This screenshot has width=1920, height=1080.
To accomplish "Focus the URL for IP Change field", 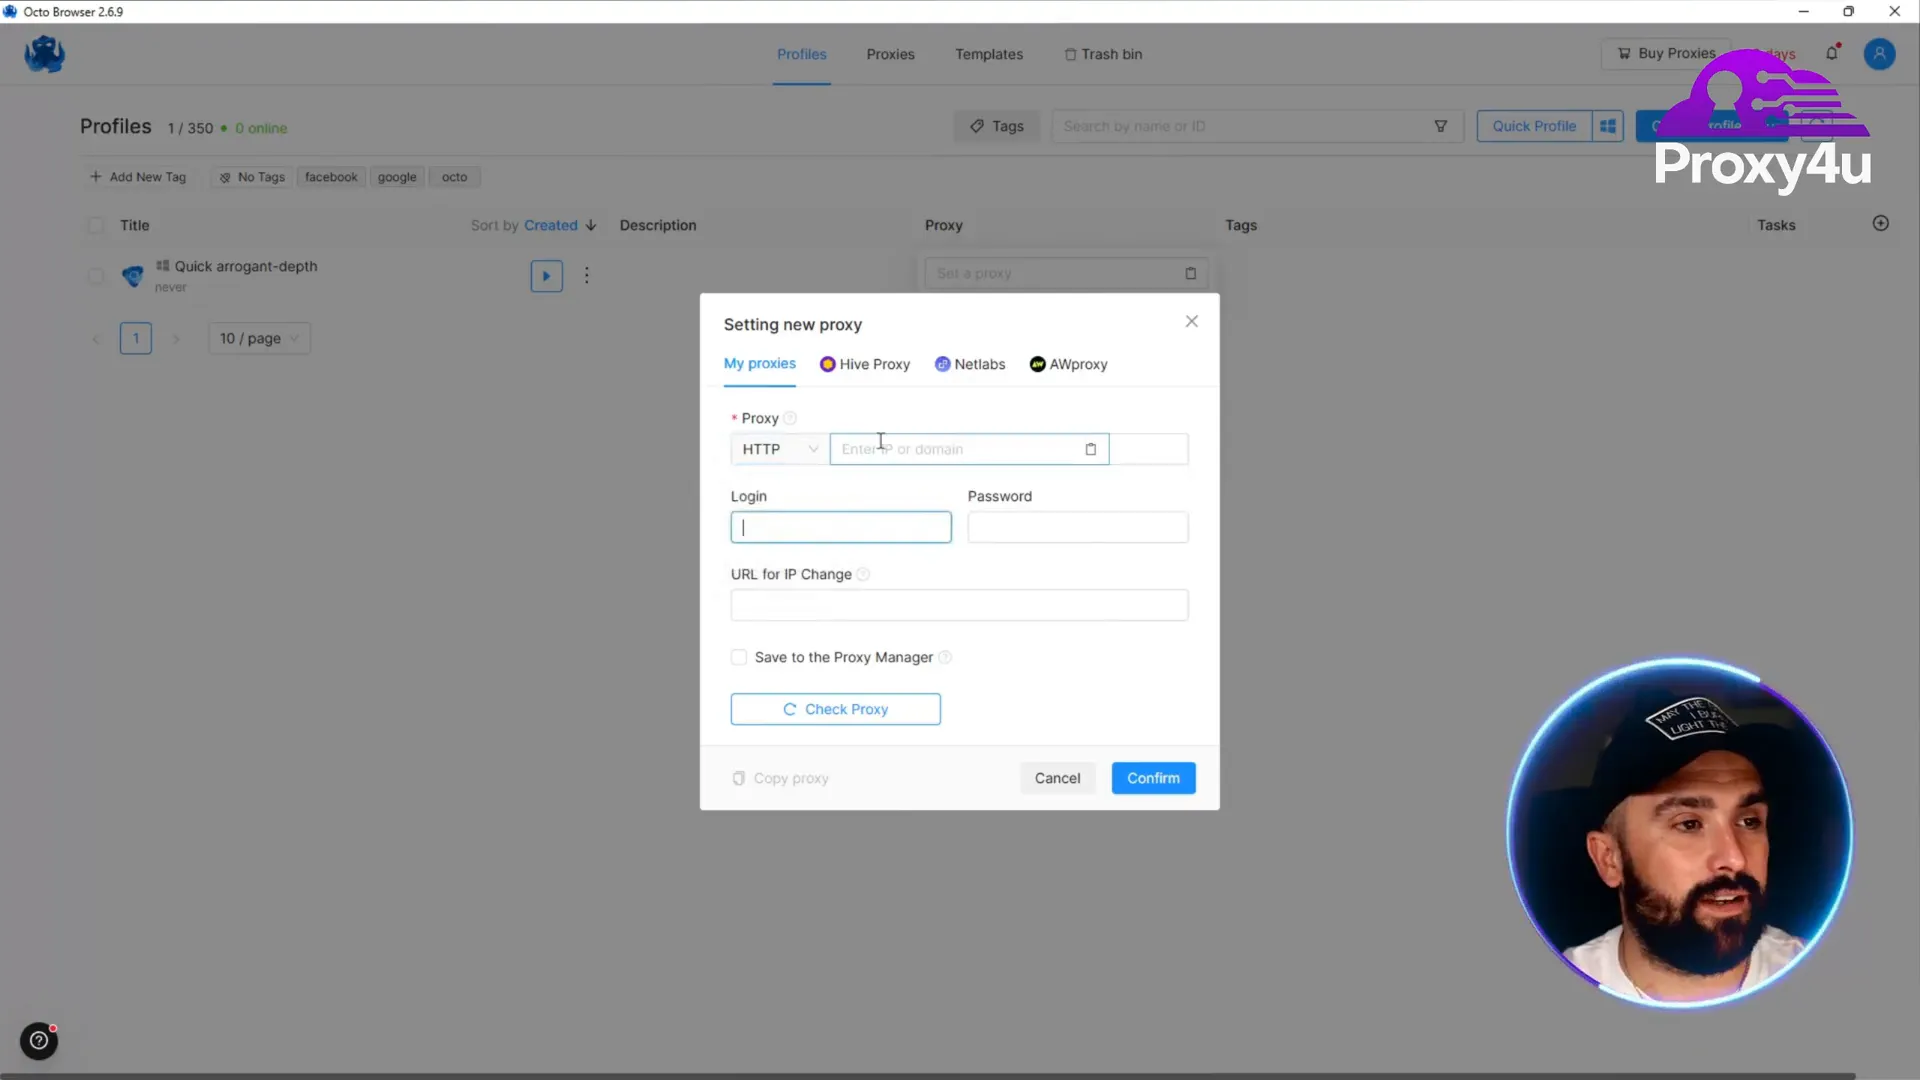I will [x=959, y=605].
